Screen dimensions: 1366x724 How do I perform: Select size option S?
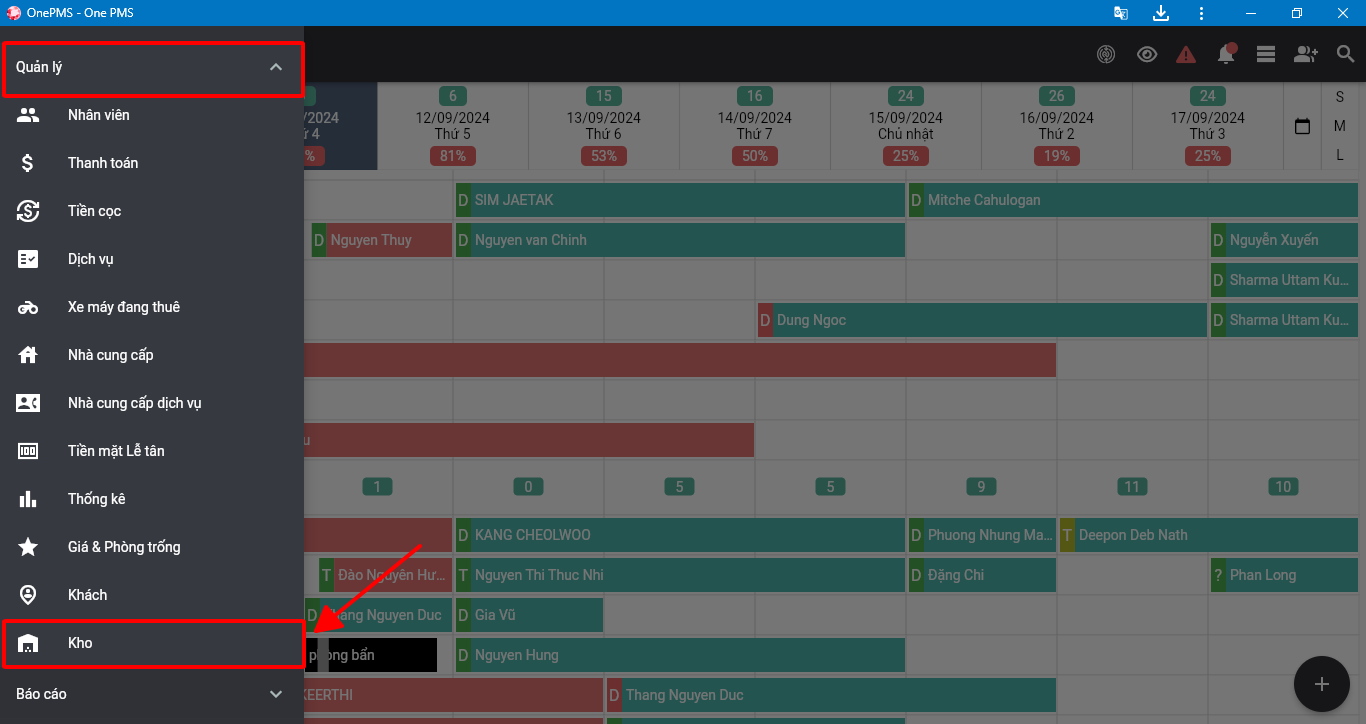(1340, 97)
